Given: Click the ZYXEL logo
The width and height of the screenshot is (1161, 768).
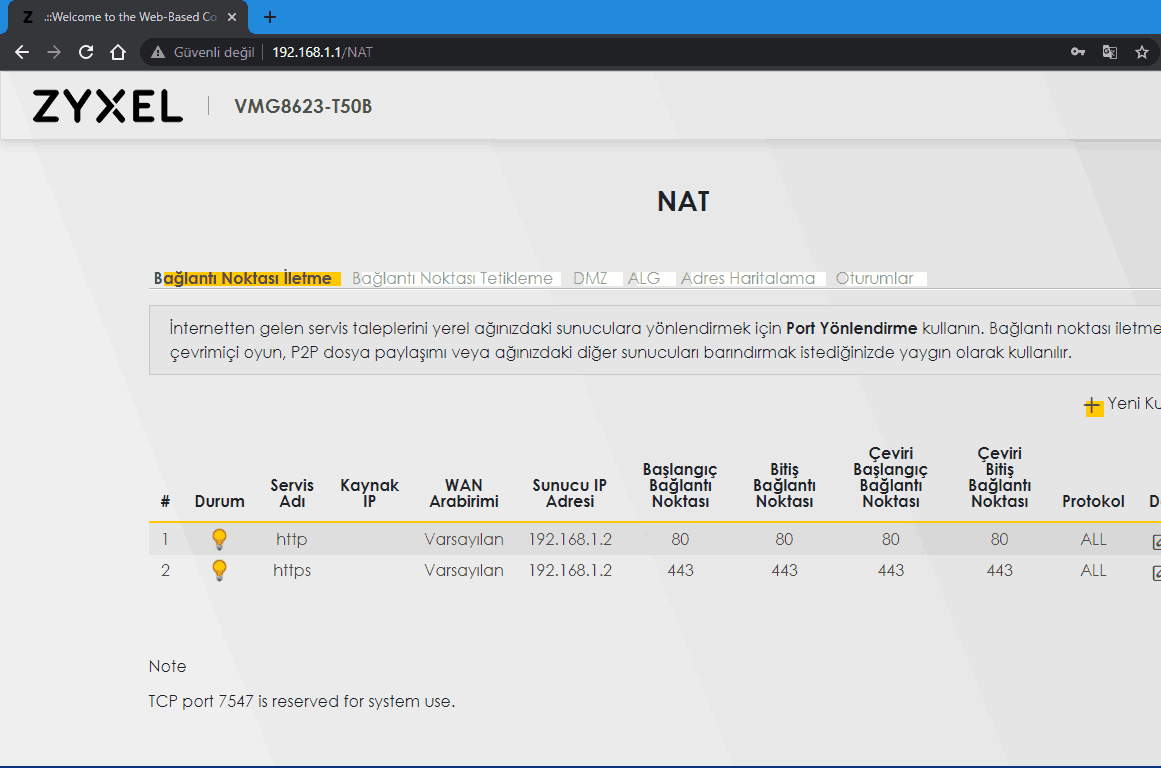Looking at the screenshot, I should [x=108, y=107].
